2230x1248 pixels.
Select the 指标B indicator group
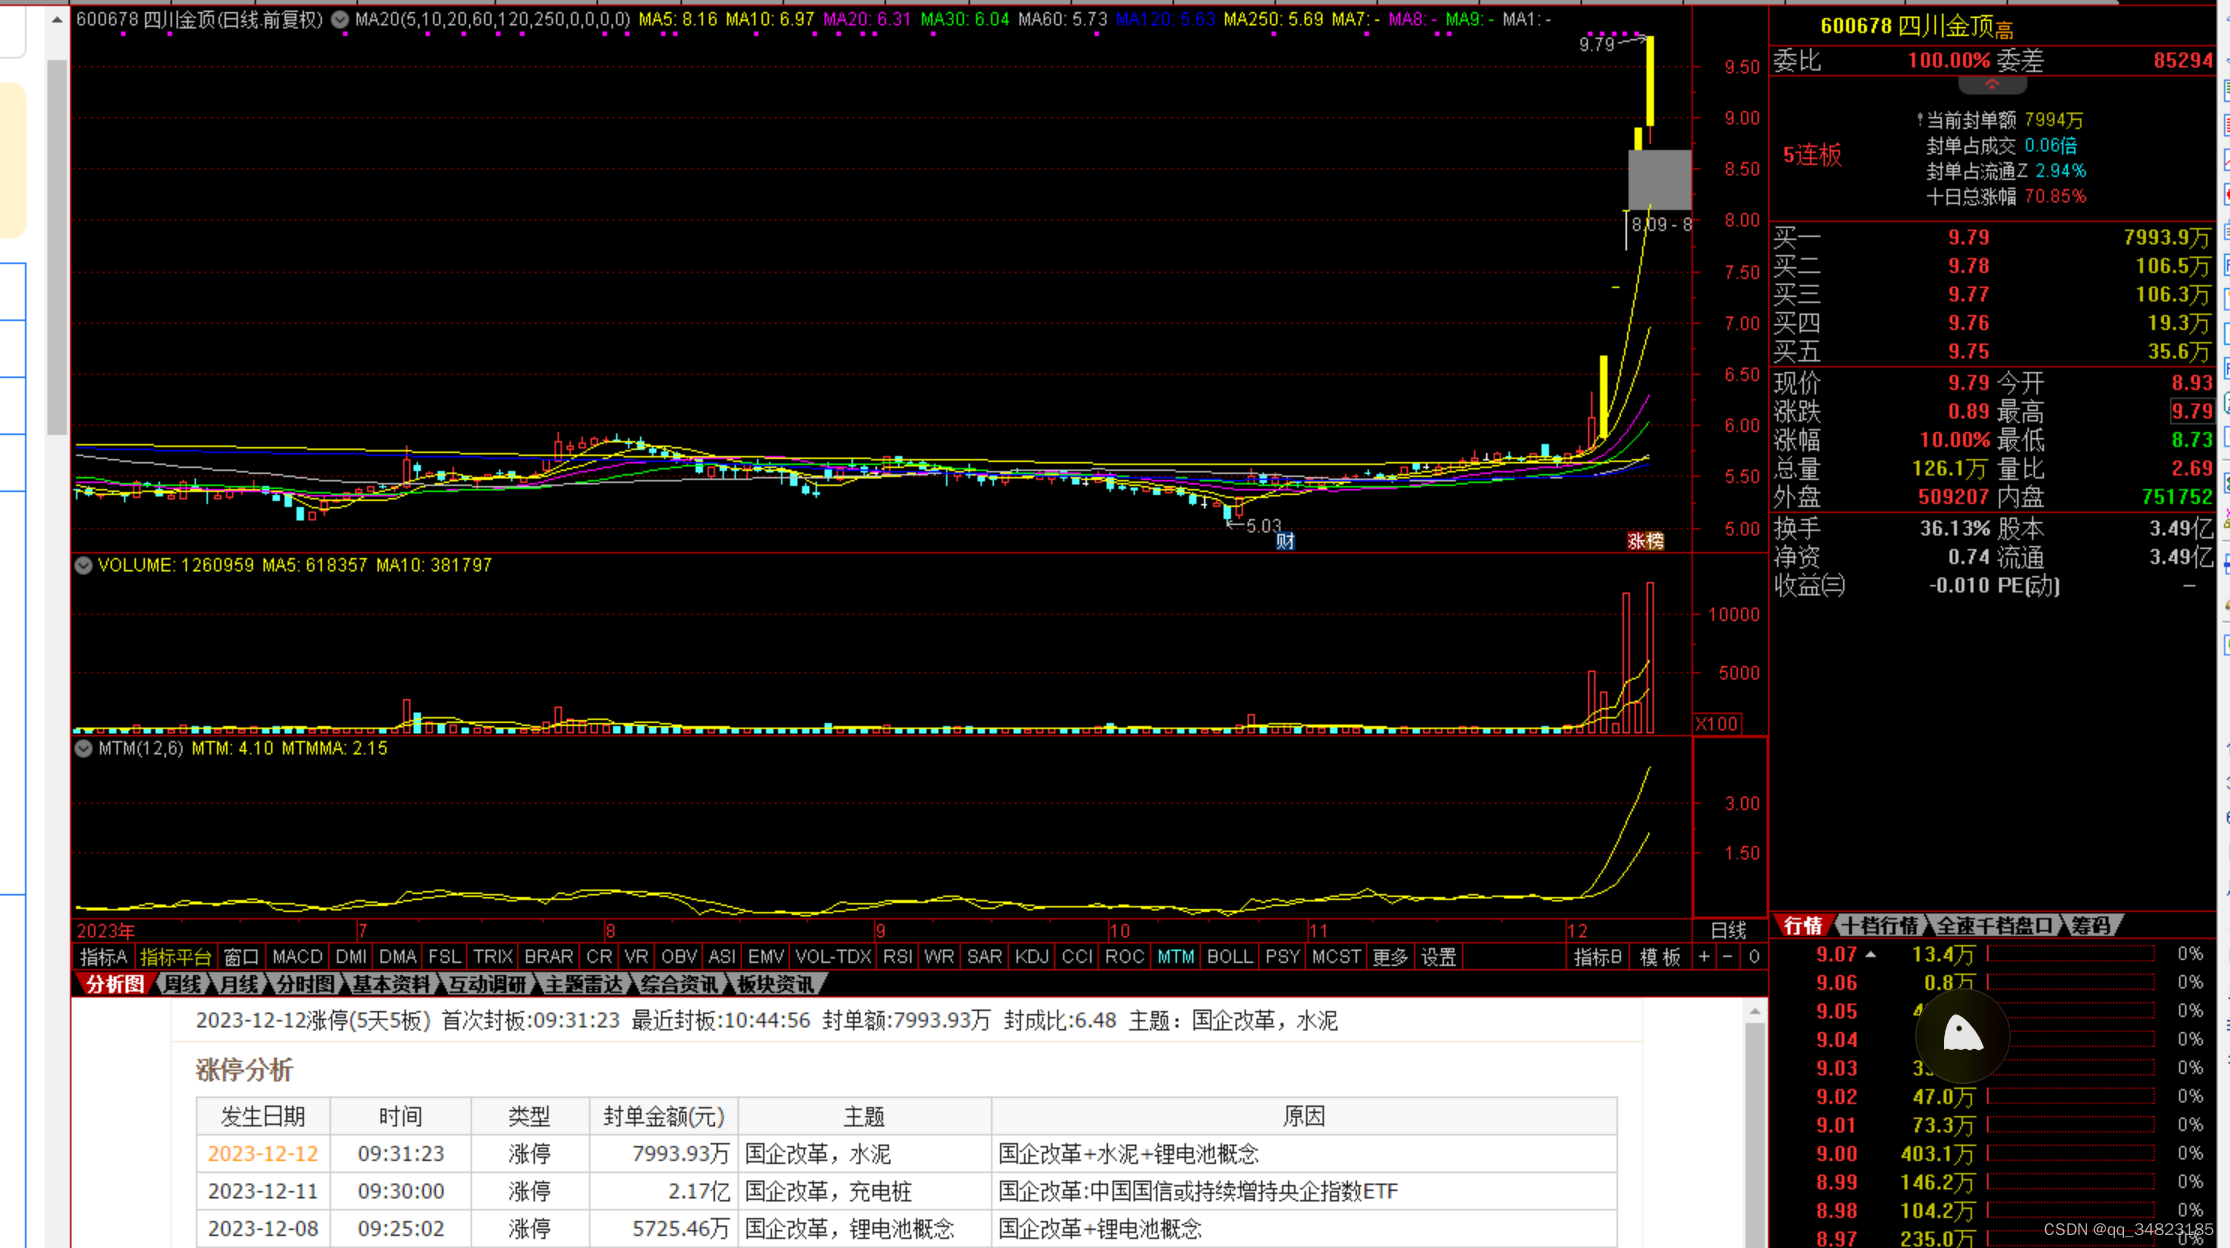coord(1597,957)
